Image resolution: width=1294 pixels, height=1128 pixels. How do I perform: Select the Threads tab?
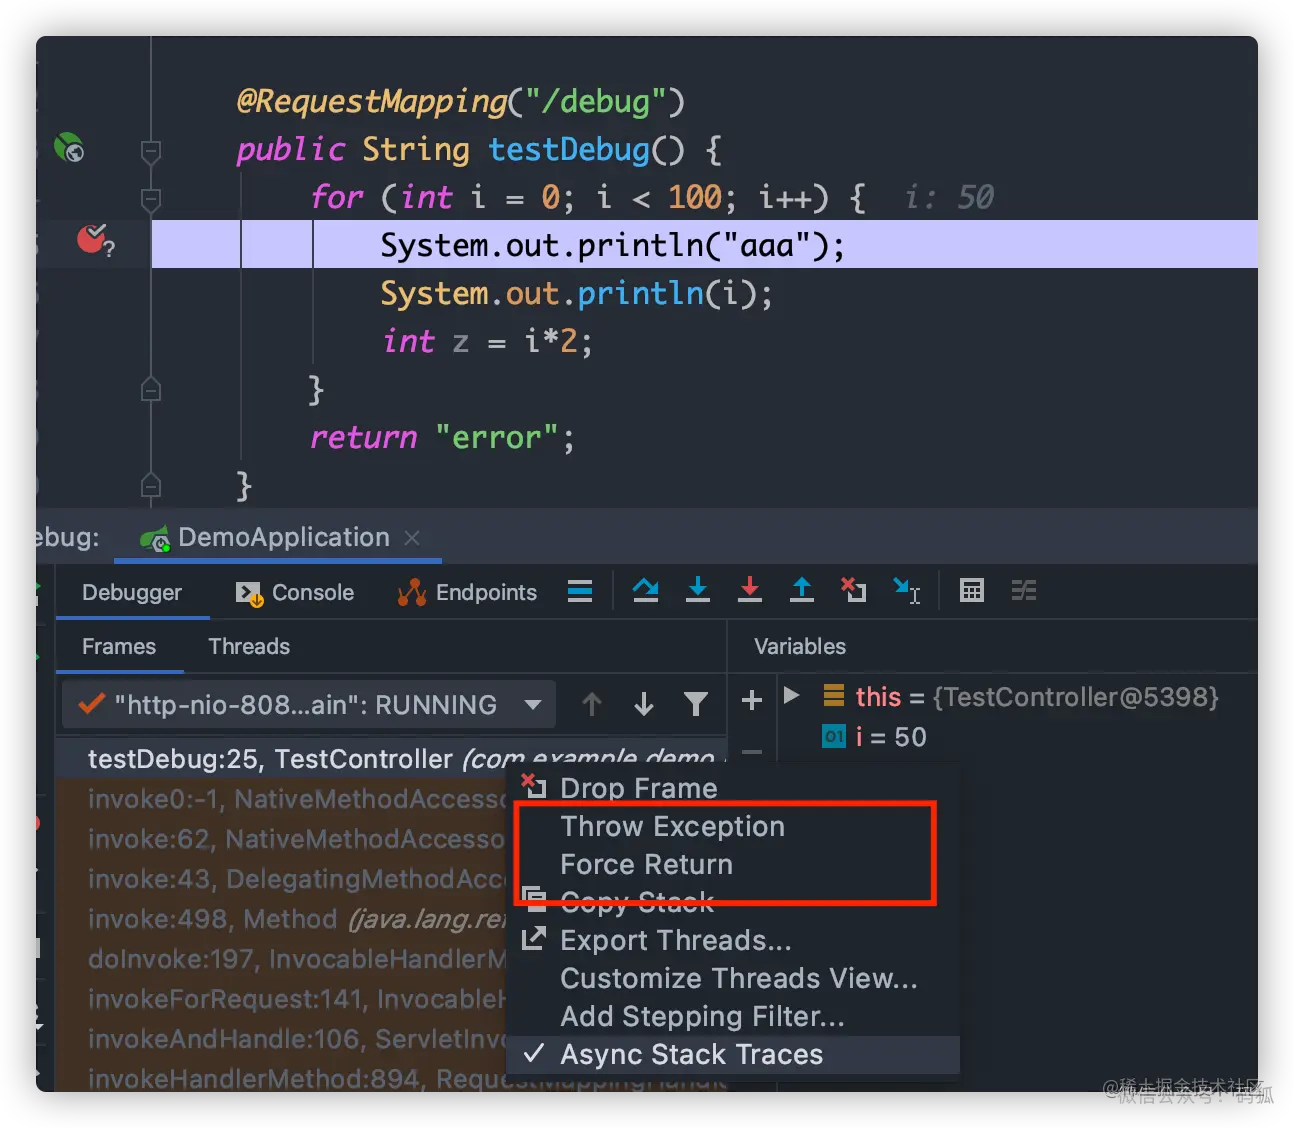pos(249,647)
